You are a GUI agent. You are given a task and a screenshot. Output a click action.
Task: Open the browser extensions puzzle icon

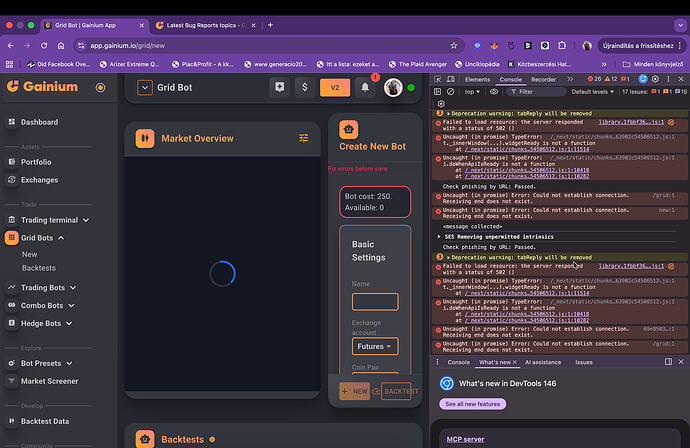(x=562, y=45)
